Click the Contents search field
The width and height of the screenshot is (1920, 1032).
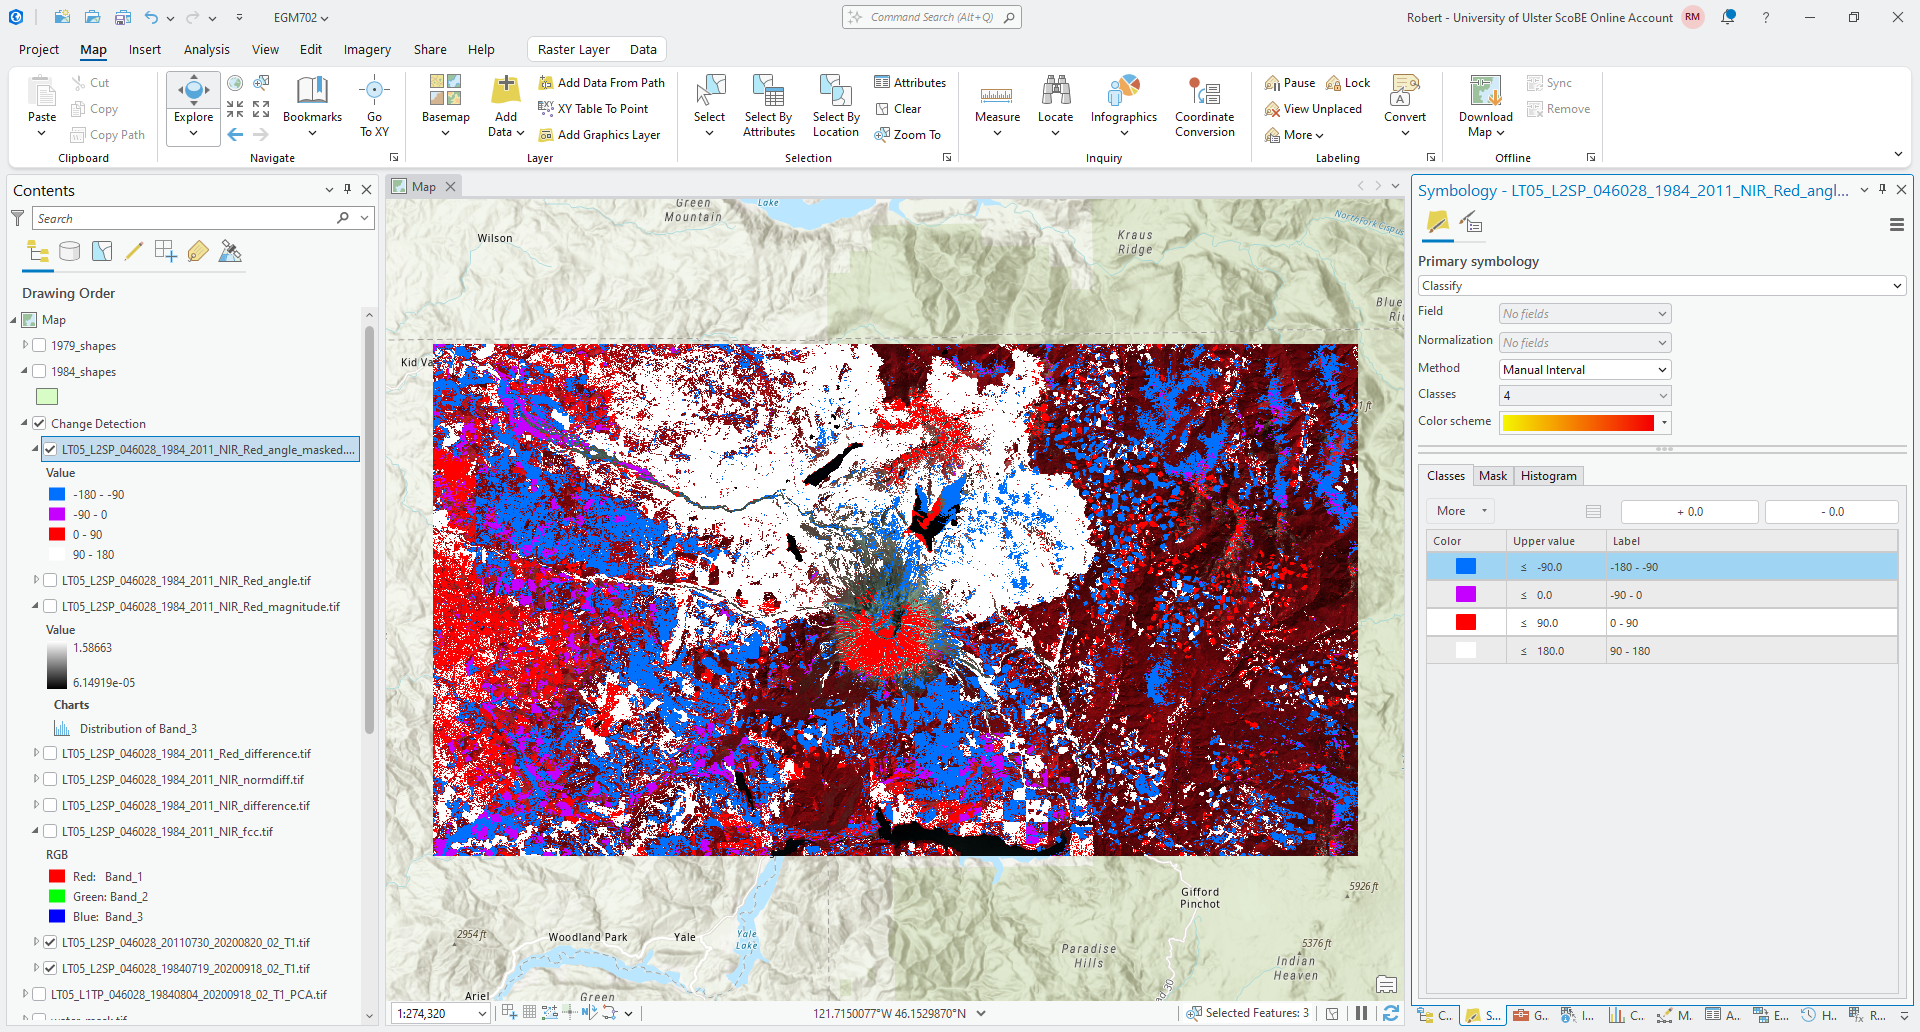tap(185, 219)
